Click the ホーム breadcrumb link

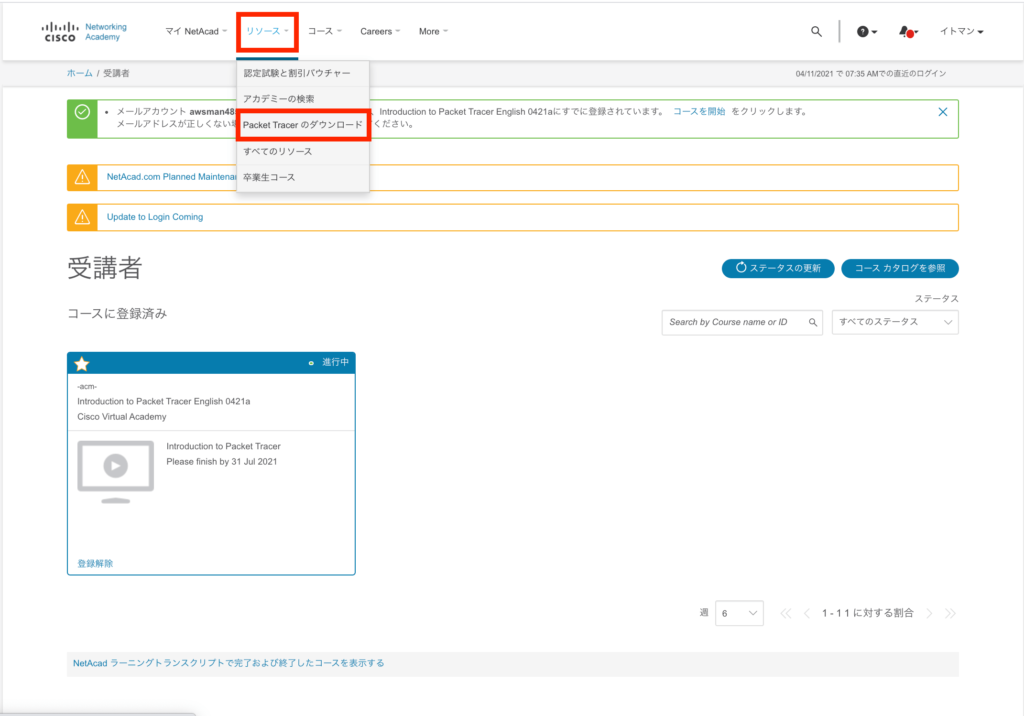(80, 73)
